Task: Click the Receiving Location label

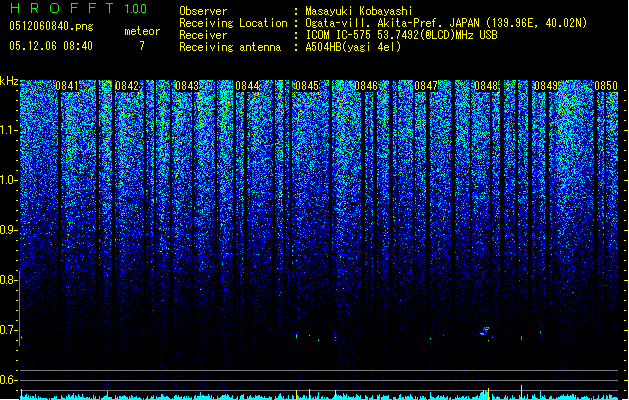Action: point(233,23)
